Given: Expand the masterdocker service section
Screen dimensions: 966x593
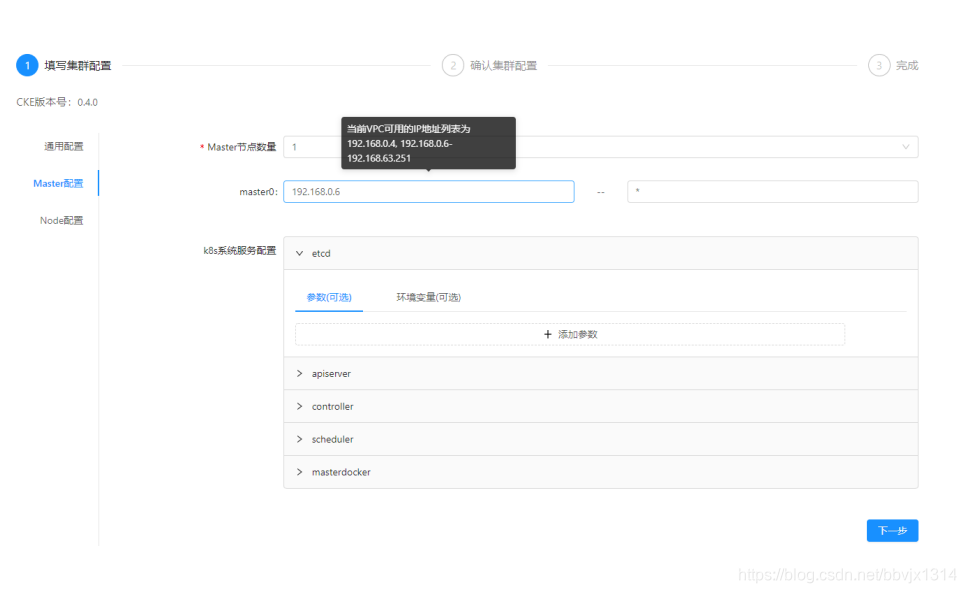Looking at the screenshot, I should 299,472.
